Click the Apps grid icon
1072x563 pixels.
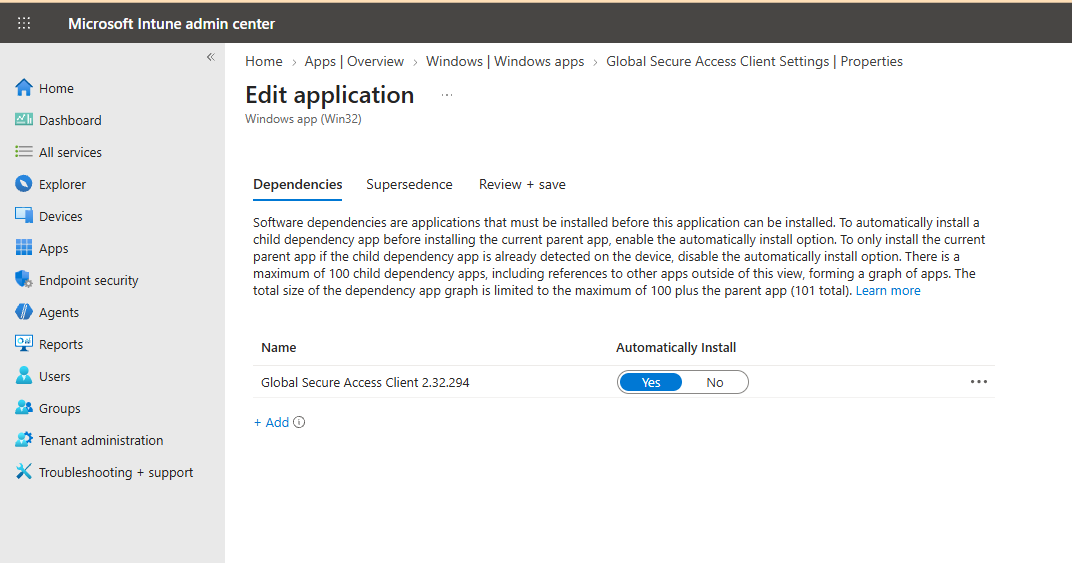point(24,248)
